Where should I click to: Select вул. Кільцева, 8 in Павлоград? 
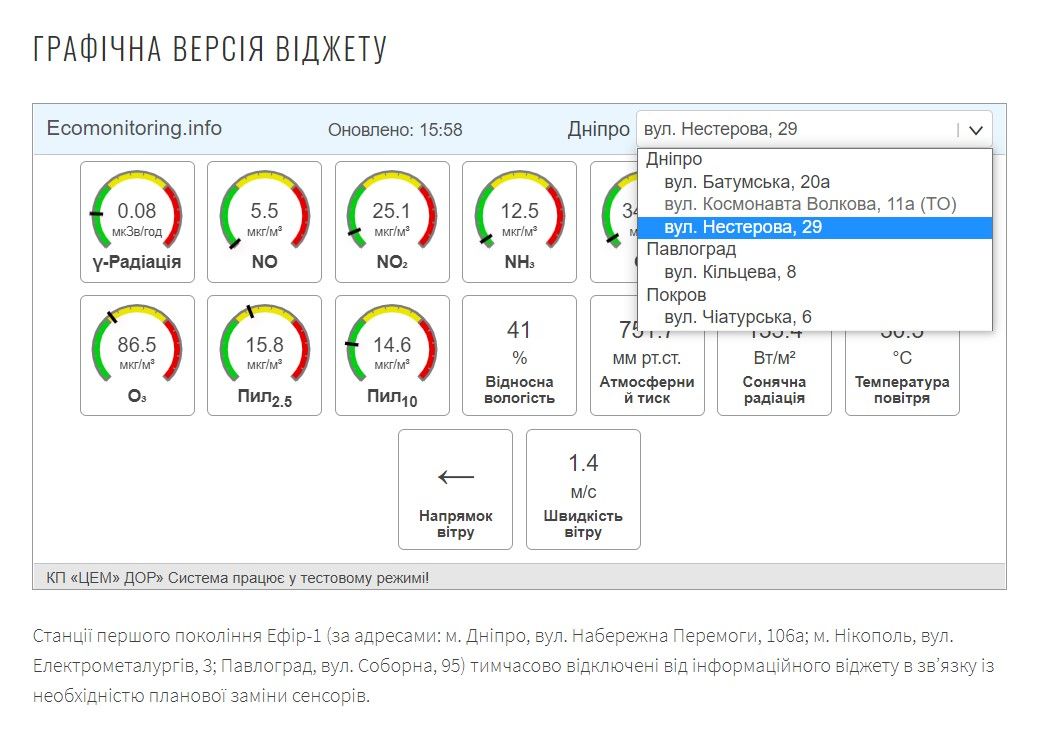pyautogui.click(x=730, y=272)
